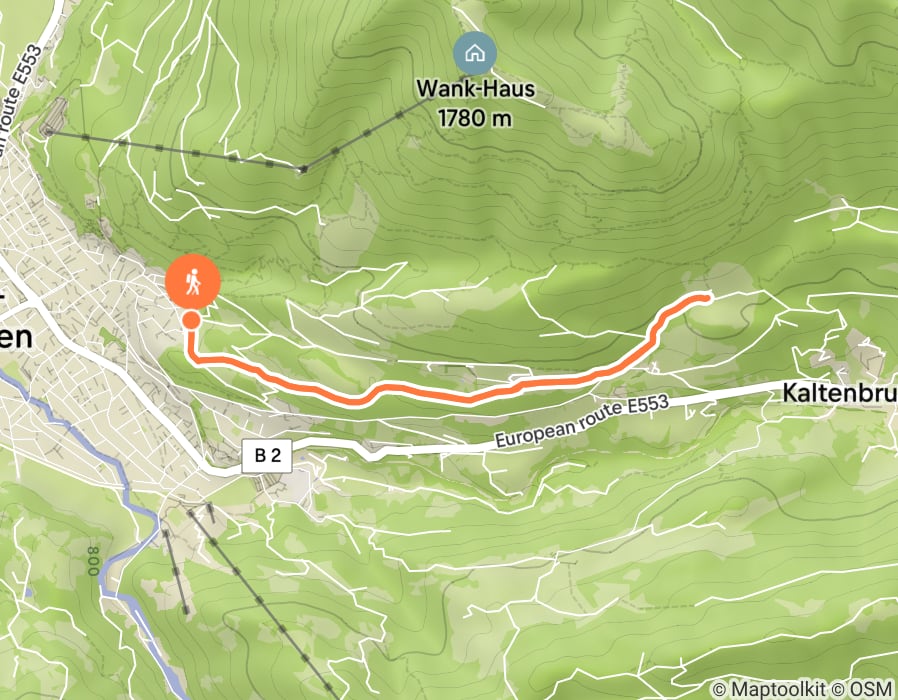Click the short ski lift beside the river
The image size is (898, 700).
coord(176,572)
